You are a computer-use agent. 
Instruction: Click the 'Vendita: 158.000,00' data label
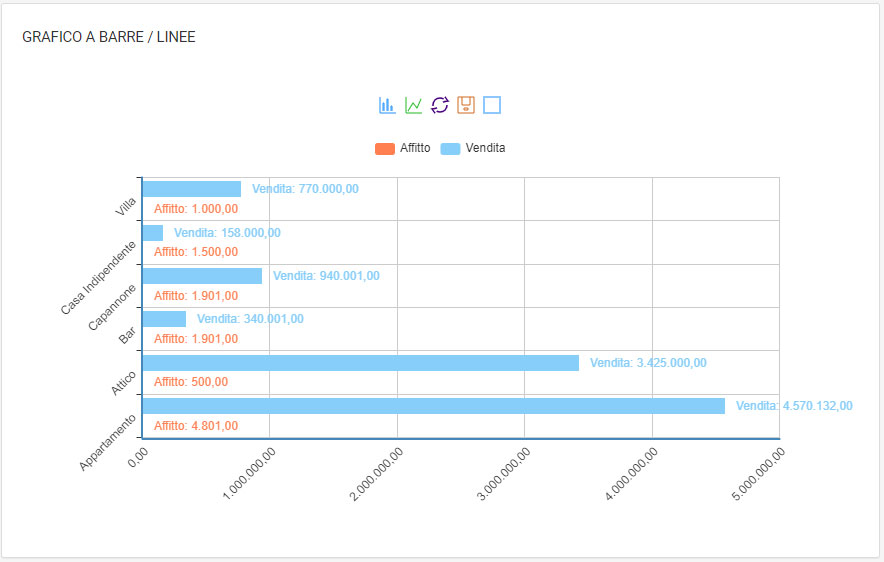(x=227, y=233)
